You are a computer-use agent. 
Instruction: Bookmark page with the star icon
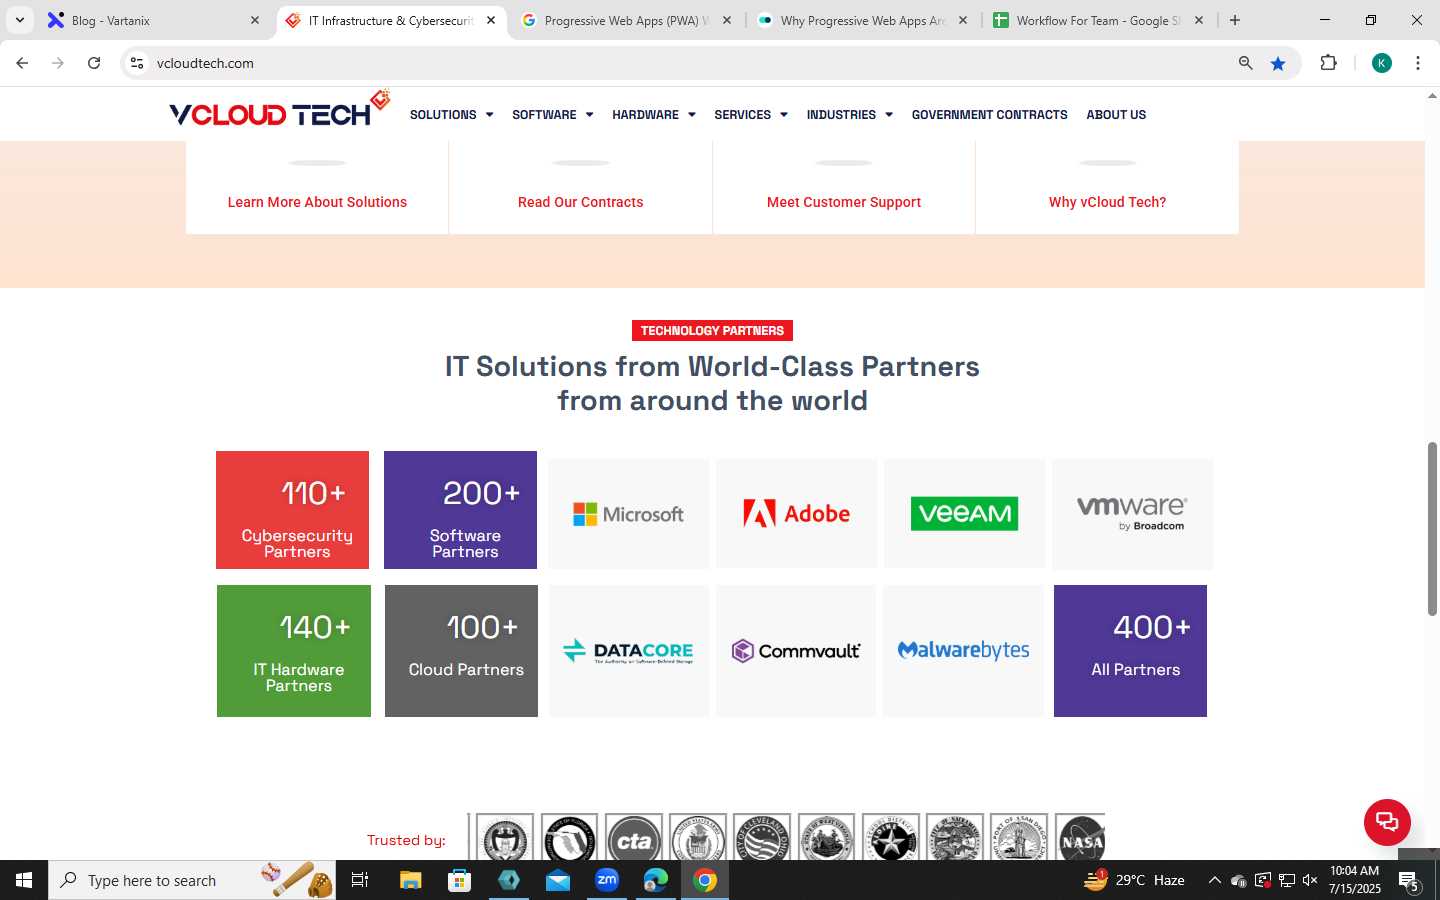1278,63
